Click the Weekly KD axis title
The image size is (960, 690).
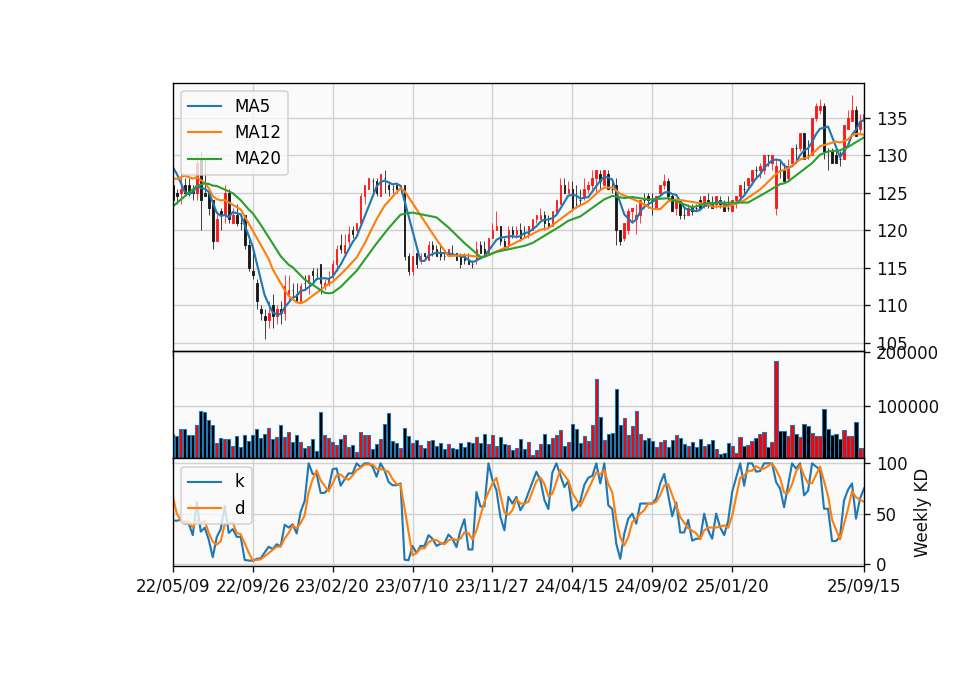(921, 513)
